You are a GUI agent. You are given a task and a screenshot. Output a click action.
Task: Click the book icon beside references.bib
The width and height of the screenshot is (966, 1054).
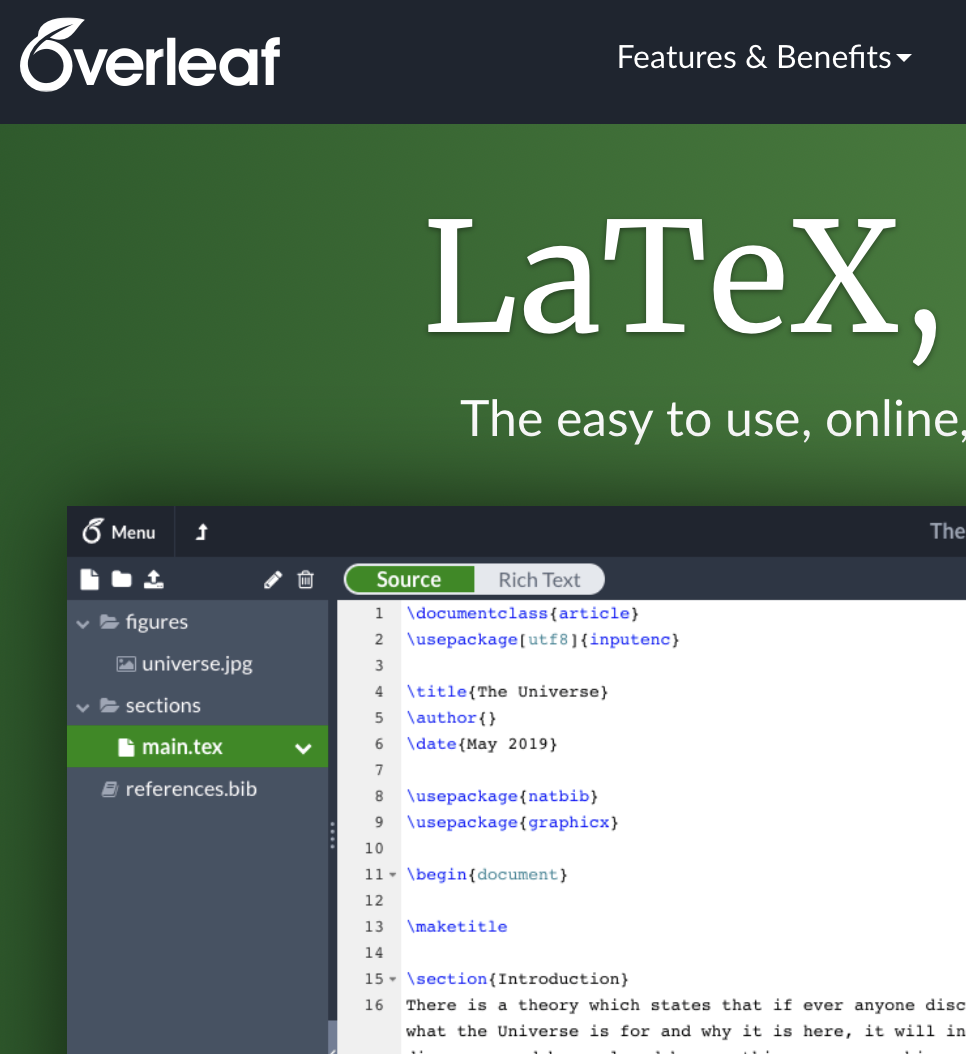[110, 789]
